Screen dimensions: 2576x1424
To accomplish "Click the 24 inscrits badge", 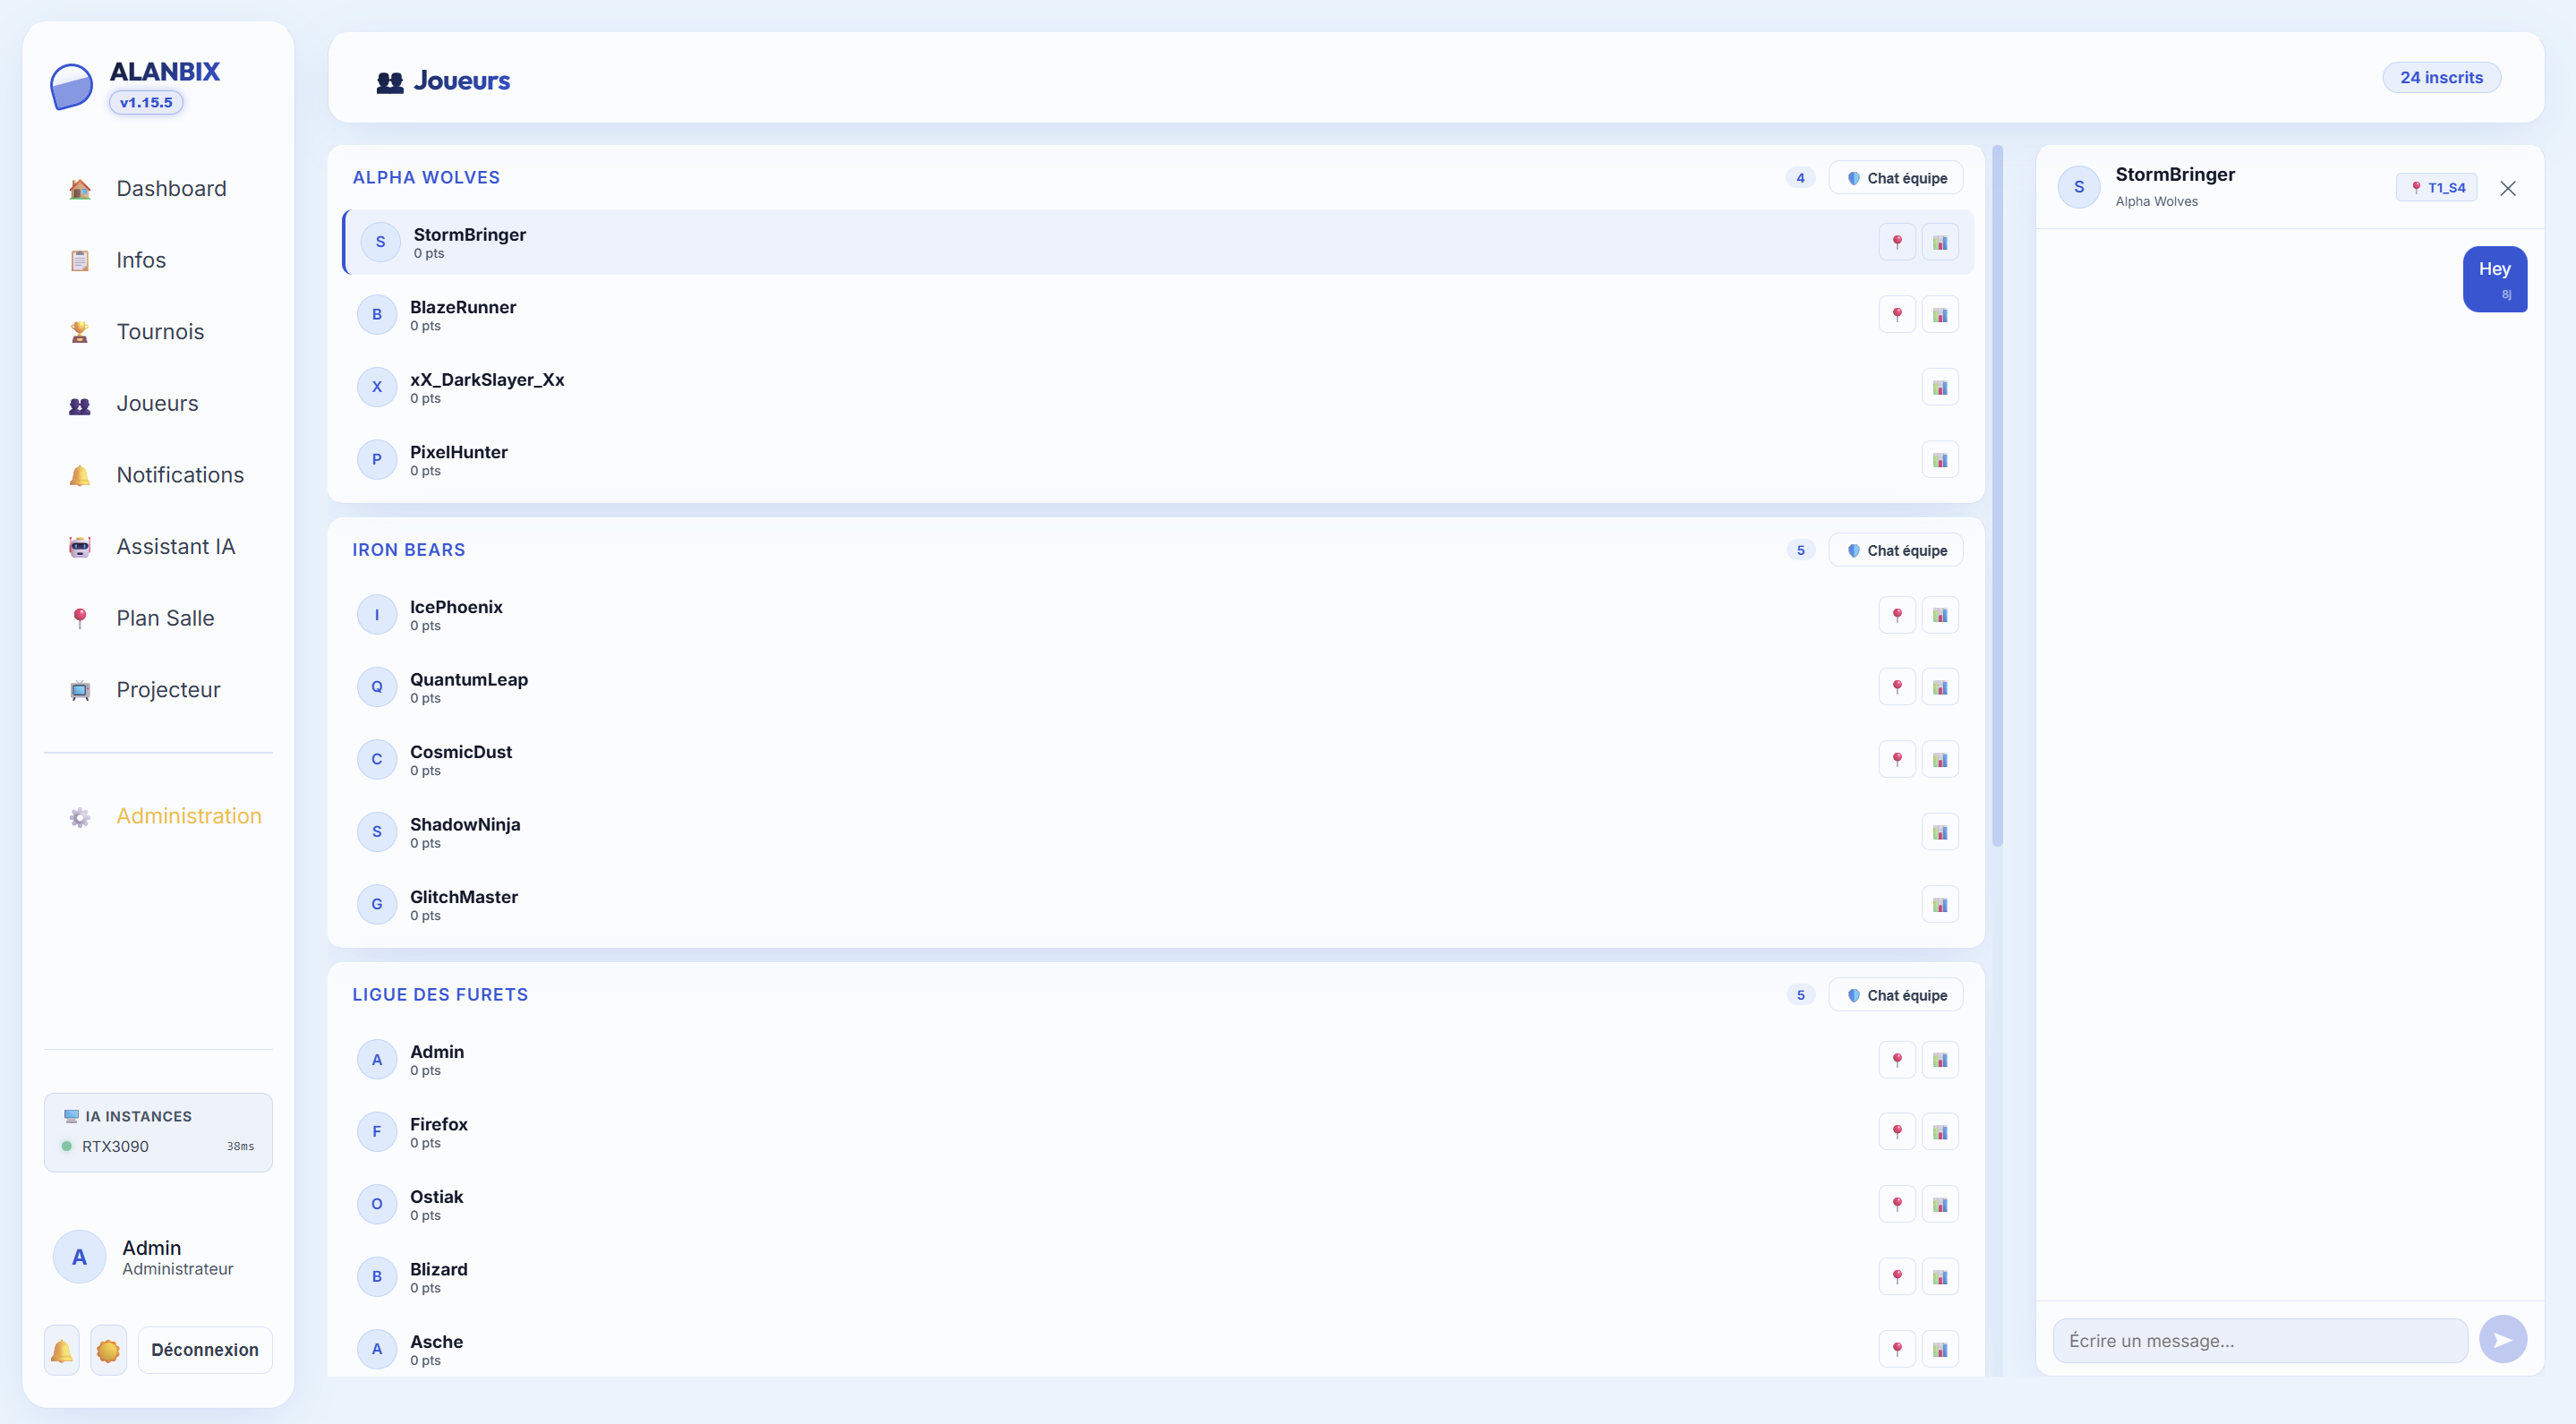I will (x=2441, y=78).
